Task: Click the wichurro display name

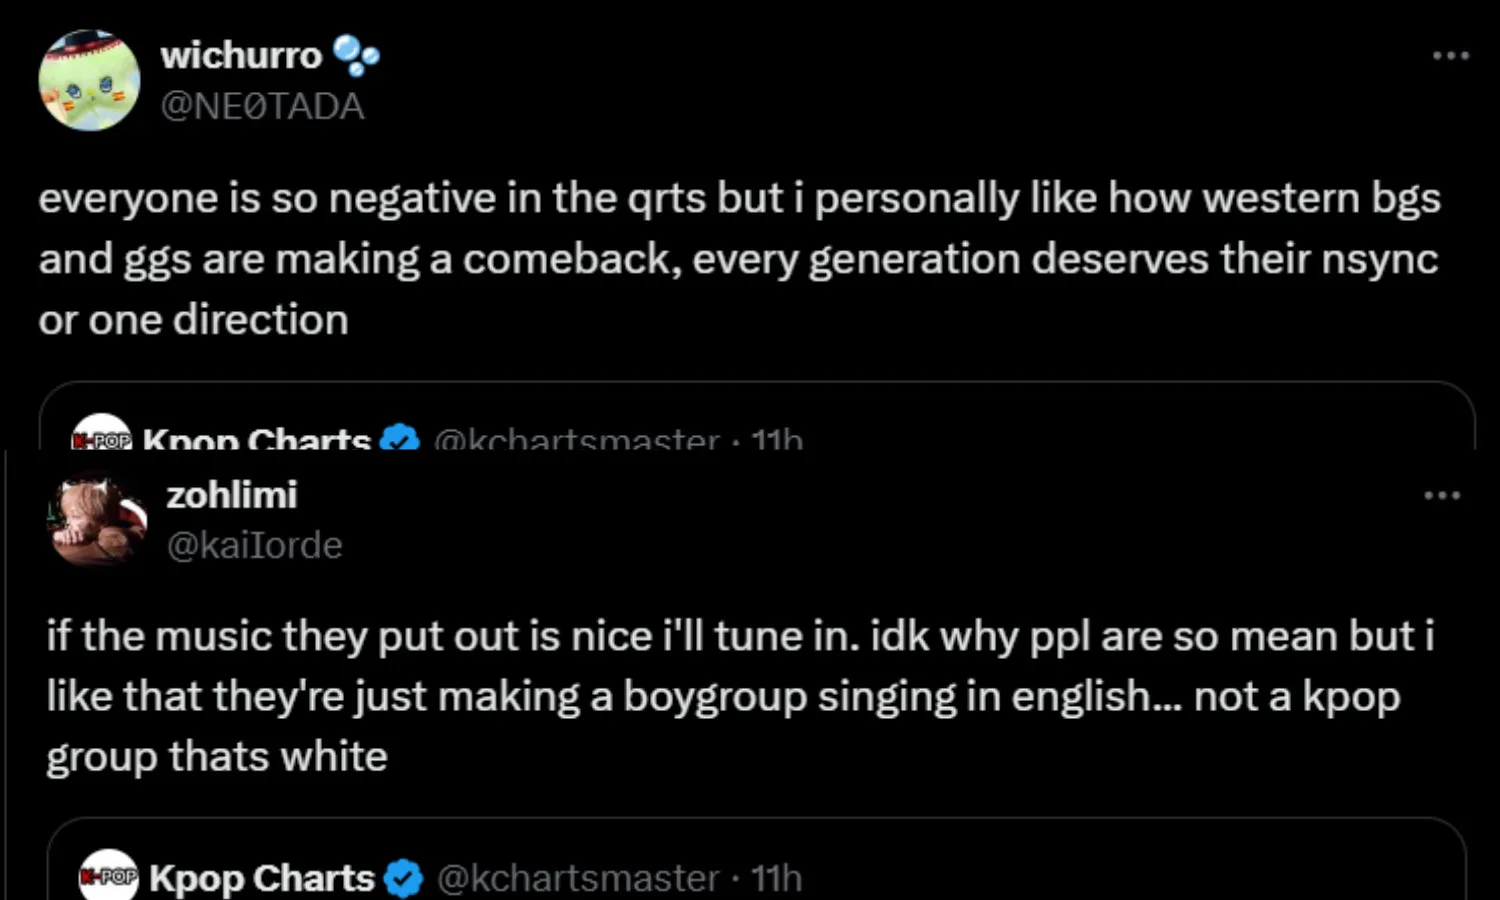Action: (241, 56)
